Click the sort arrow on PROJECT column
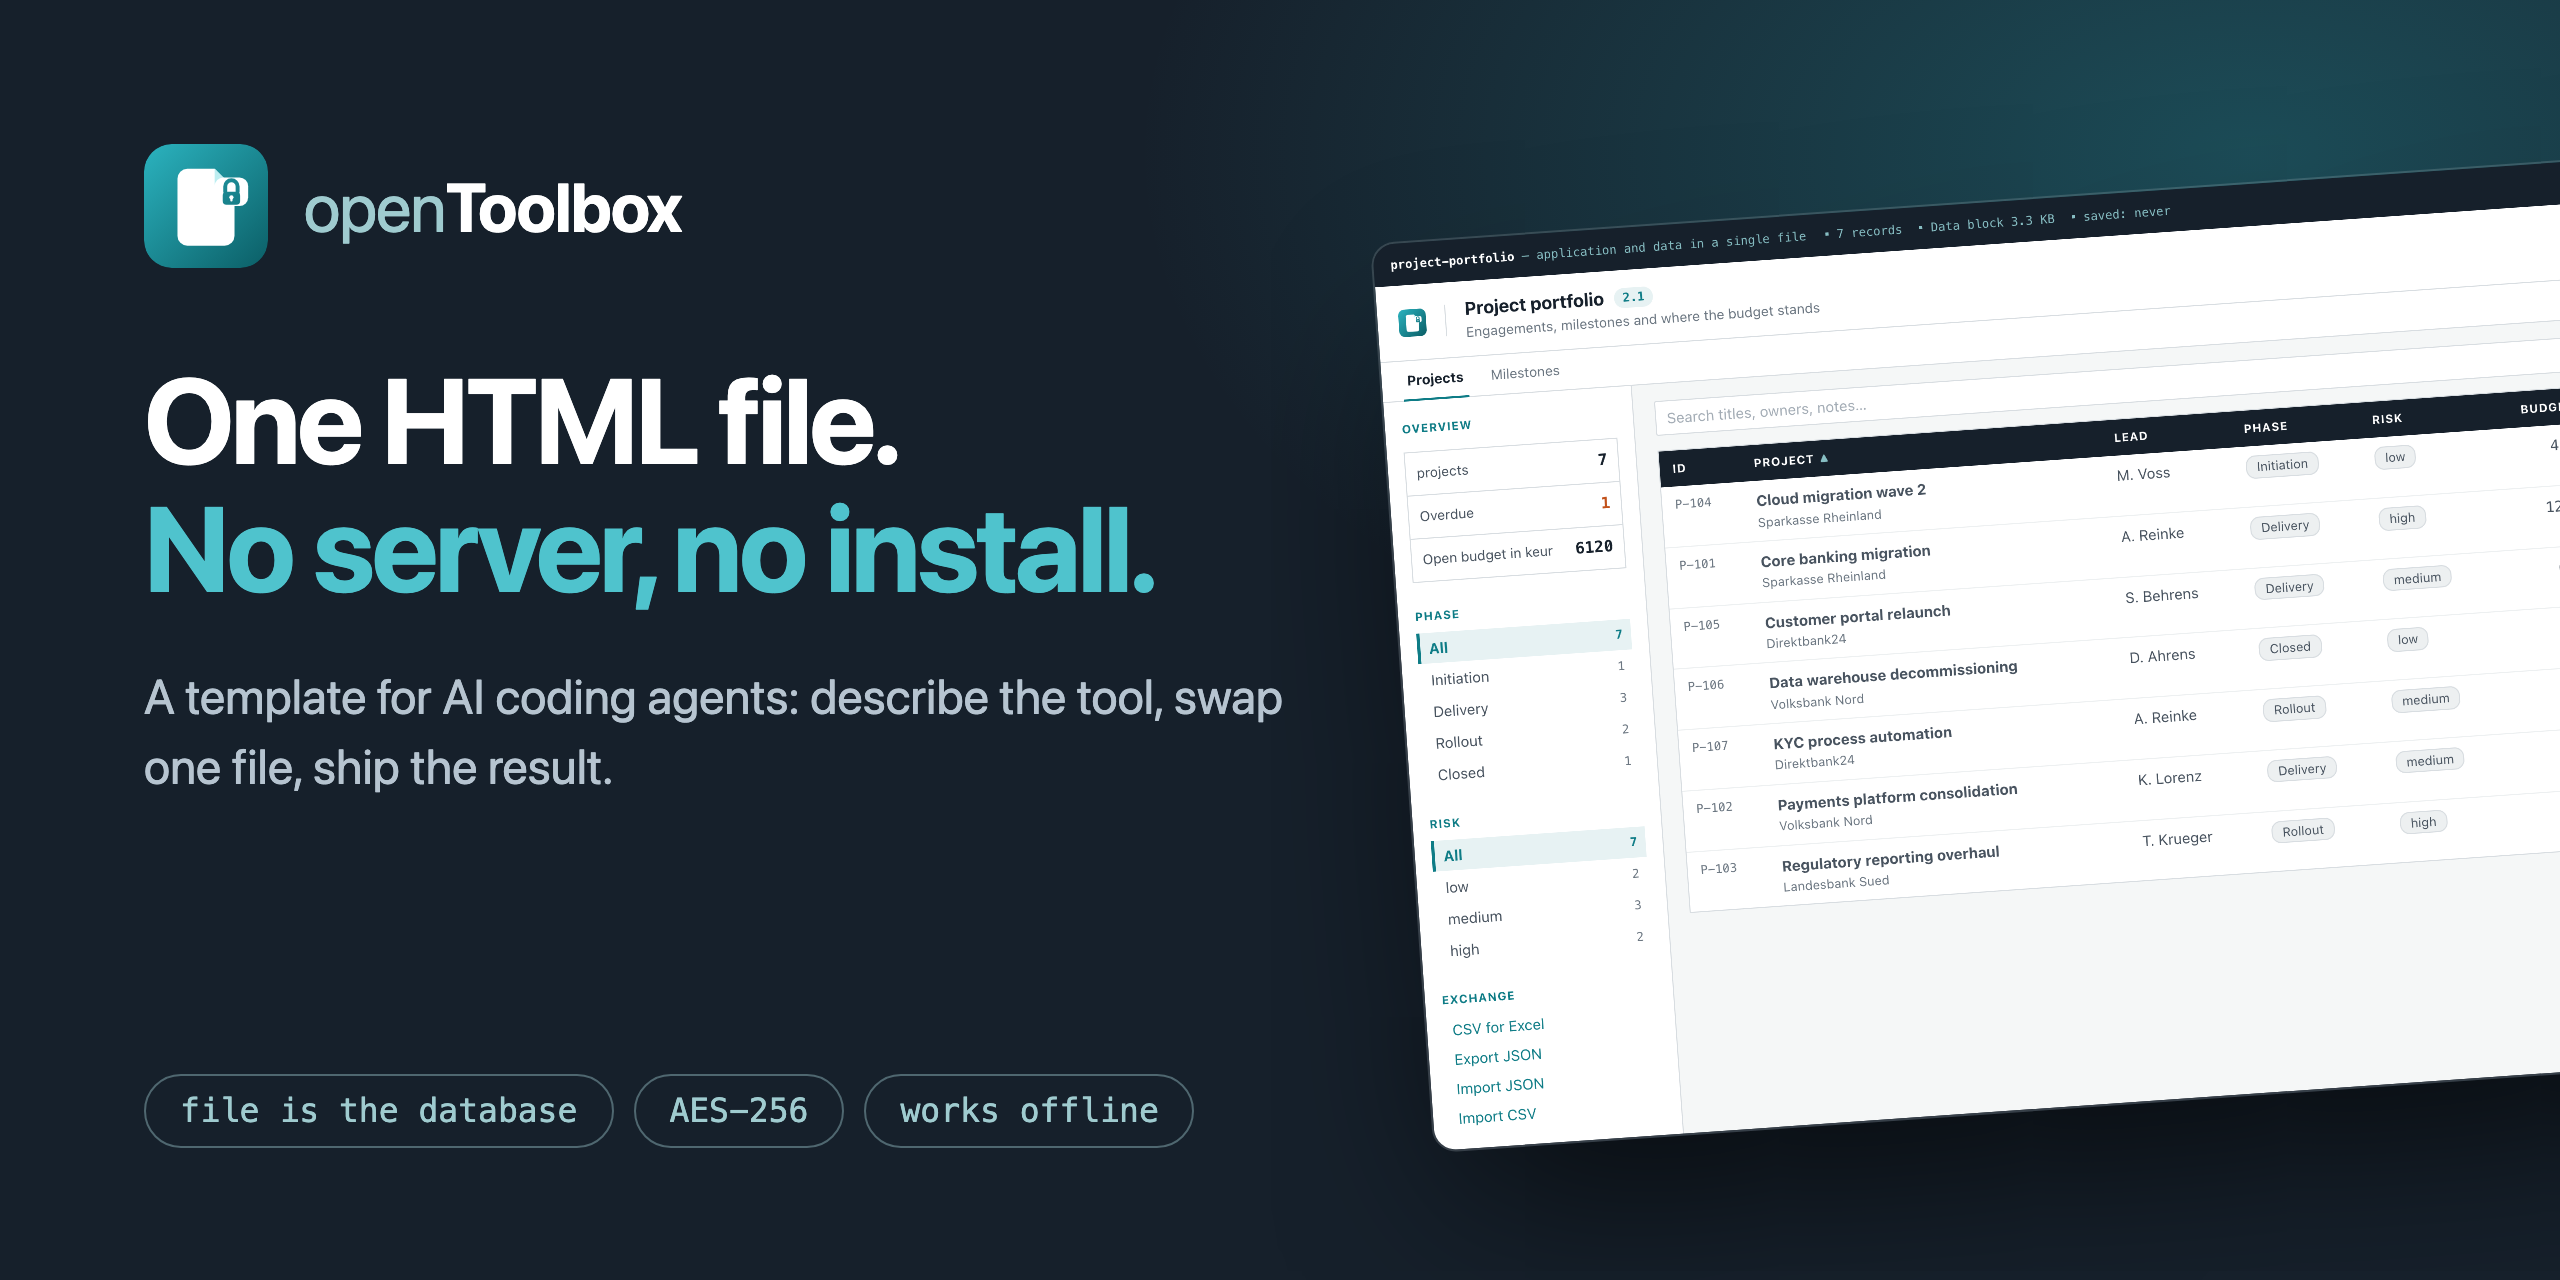The image size is (2560, 1280). coord(1824,458)
